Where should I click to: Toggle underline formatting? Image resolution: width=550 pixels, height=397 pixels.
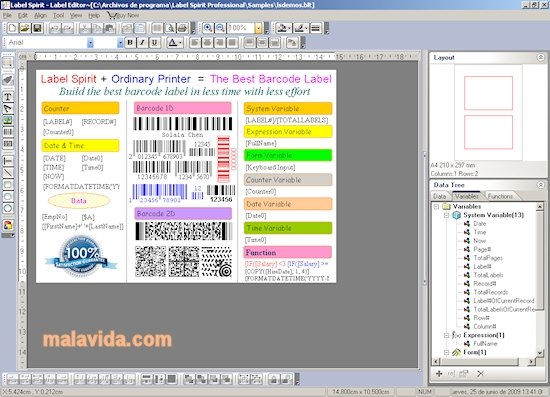click(154, 43)
